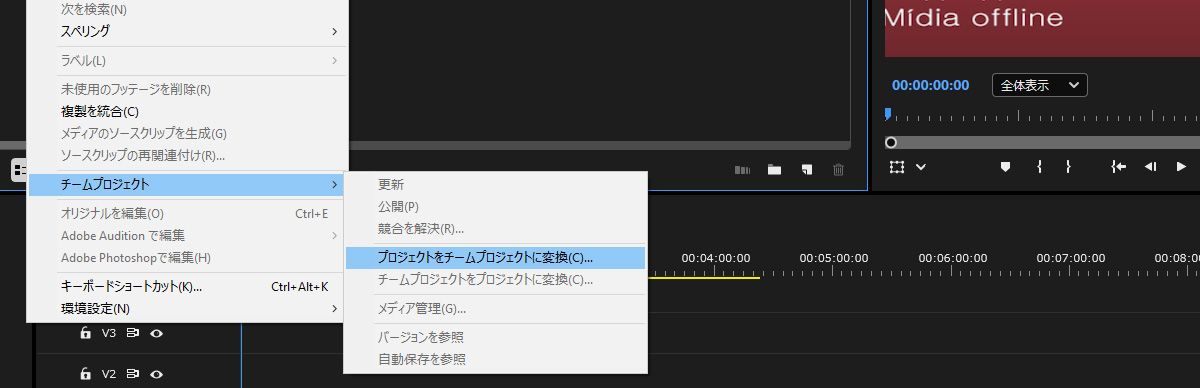1200x388 pixels.
Task: Toggle sync lock on track V3
Action: (132, 334)
